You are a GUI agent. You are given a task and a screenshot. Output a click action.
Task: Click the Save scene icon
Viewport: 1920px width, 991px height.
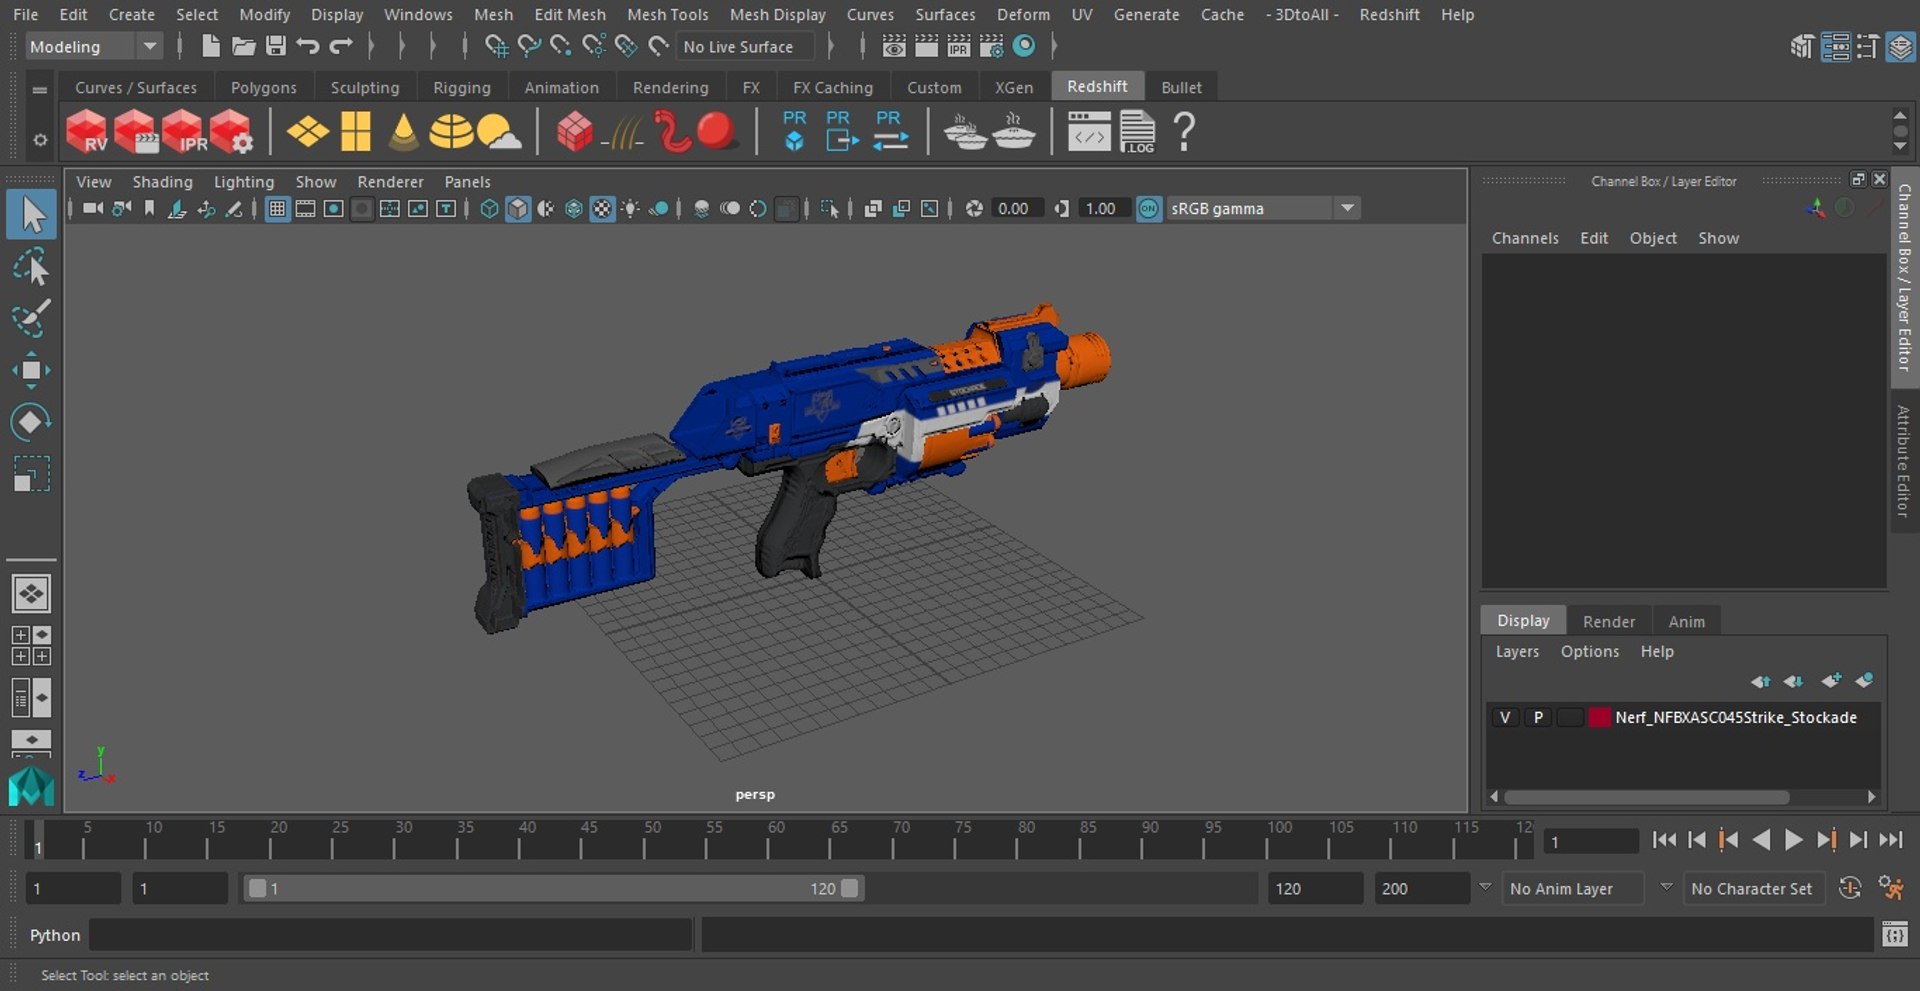276,46
